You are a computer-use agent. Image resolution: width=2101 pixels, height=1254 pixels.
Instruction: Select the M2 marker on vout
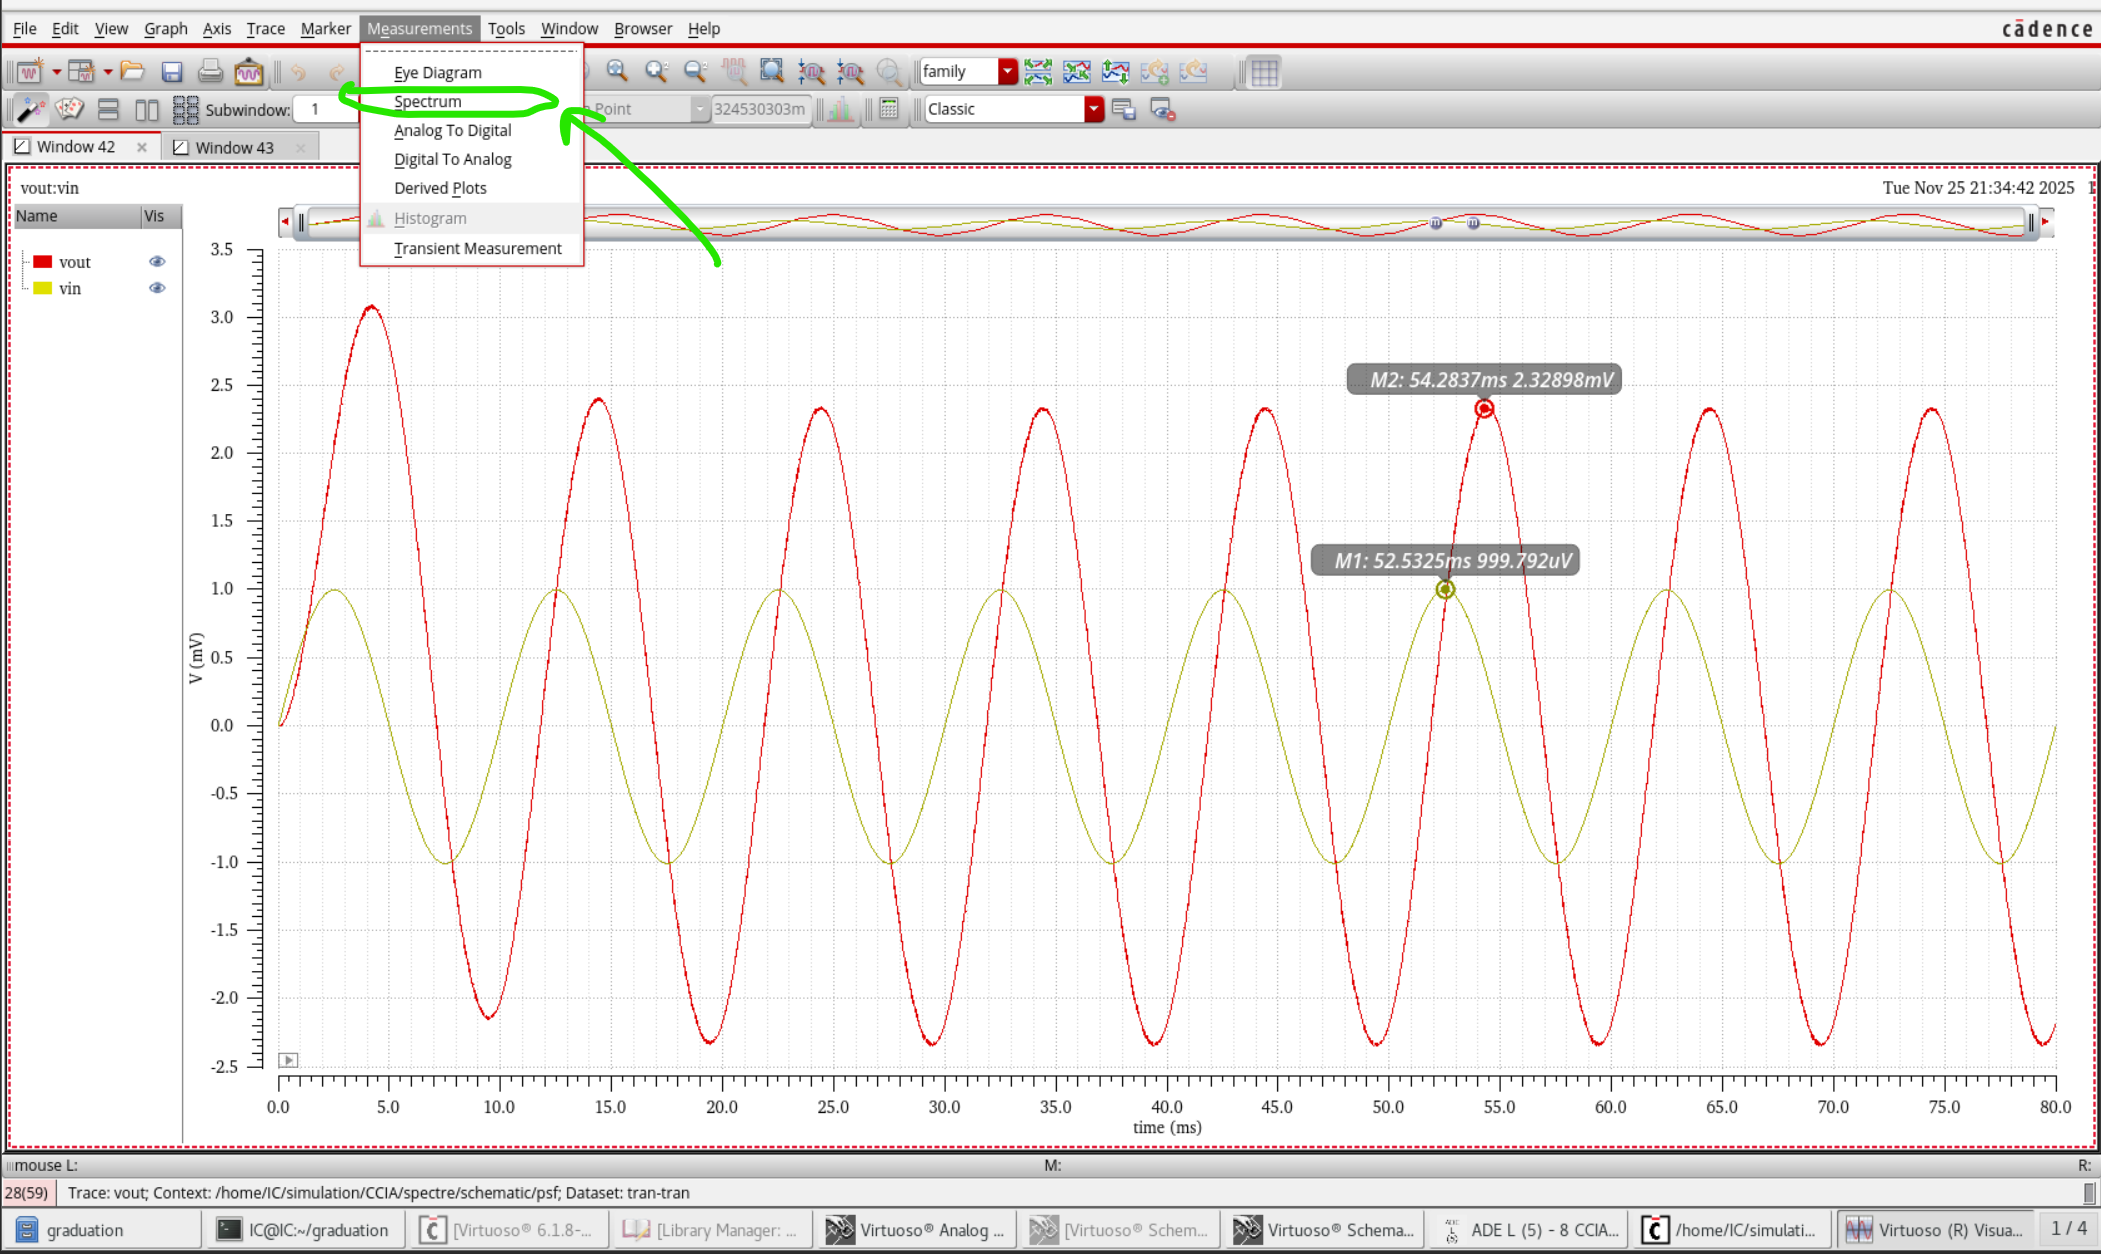[1484, 408]
